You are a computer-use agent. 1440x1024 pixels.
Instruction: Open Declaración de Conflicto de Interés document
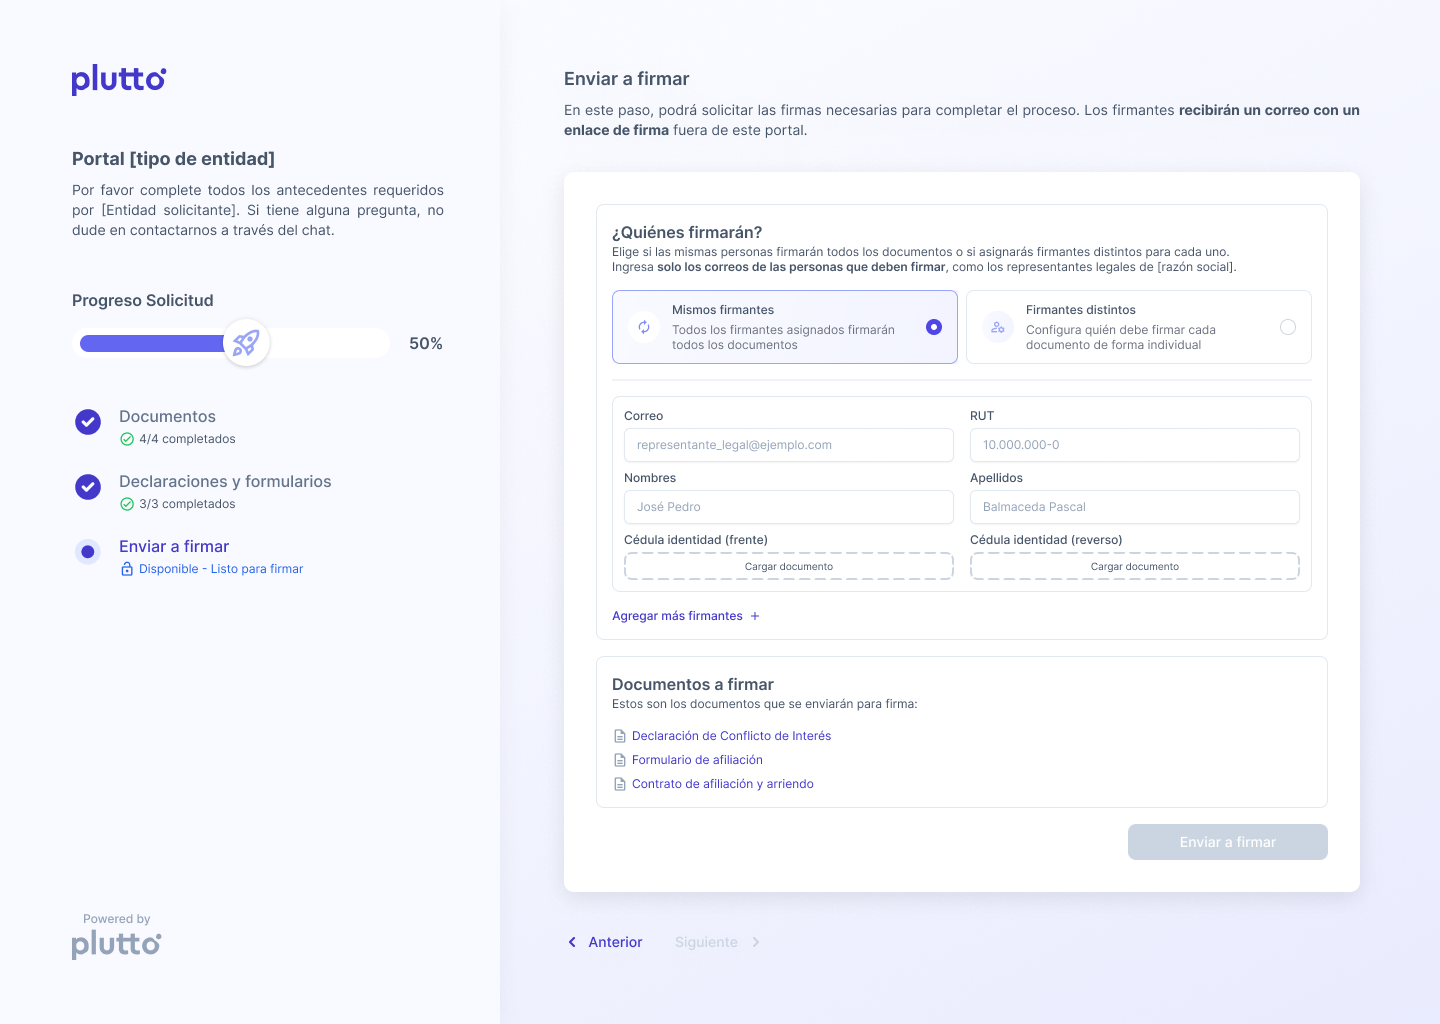[731, 736]
